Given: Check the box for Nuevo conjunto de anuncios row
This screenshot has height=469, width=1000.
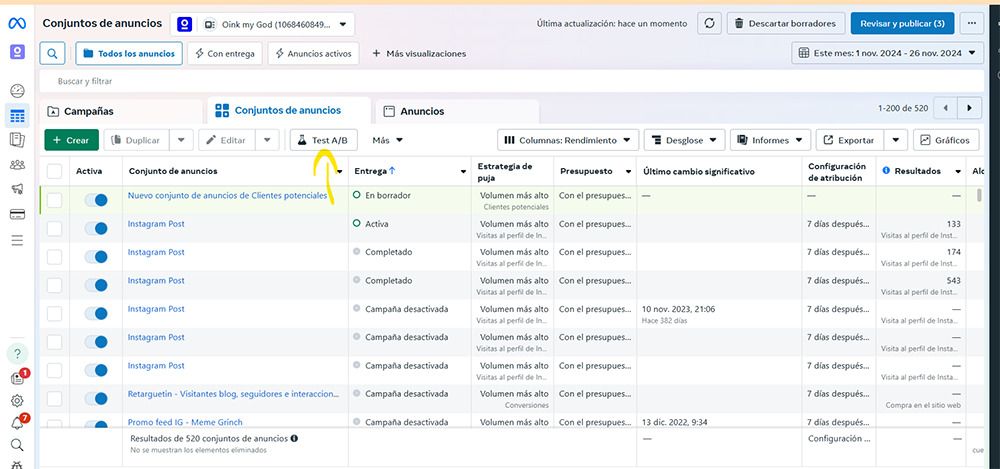Looking at the screenshot, I should [x=54, y=200].
